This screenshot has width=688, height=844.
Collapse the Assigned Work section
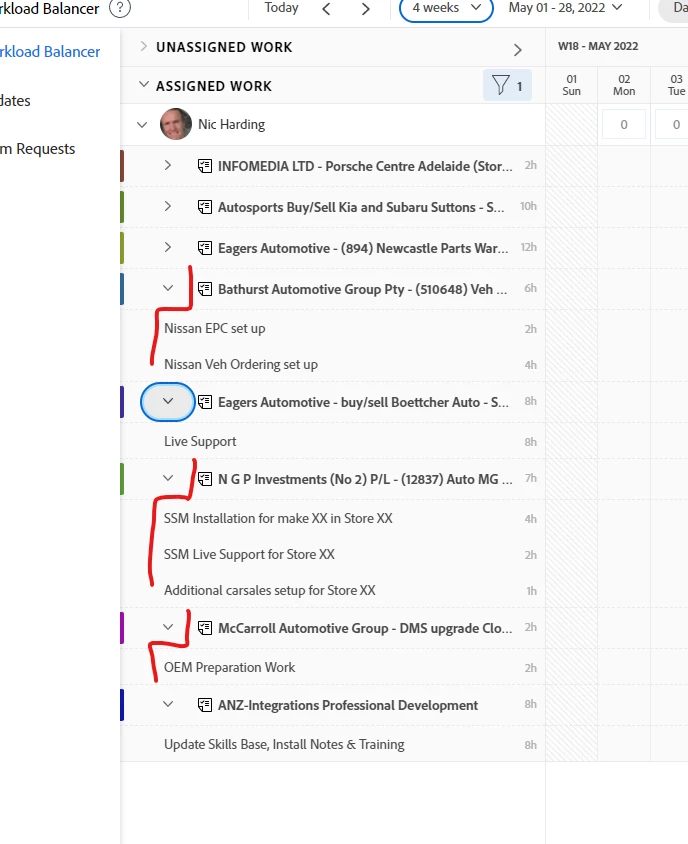click(143, 85)
